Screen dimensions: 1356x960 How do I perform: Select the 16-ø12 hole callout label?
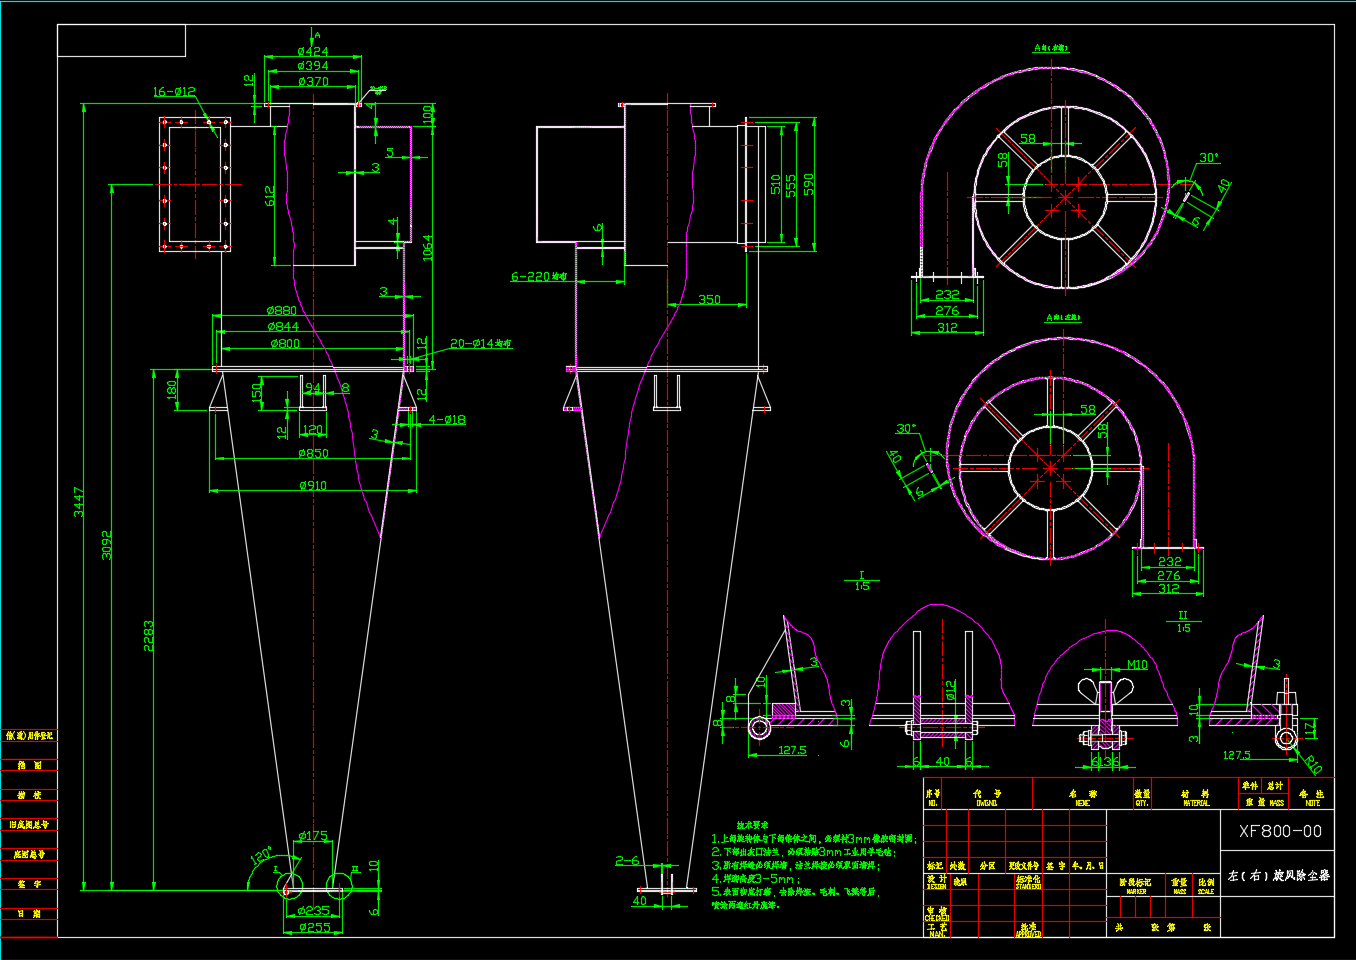coord(174,92)
